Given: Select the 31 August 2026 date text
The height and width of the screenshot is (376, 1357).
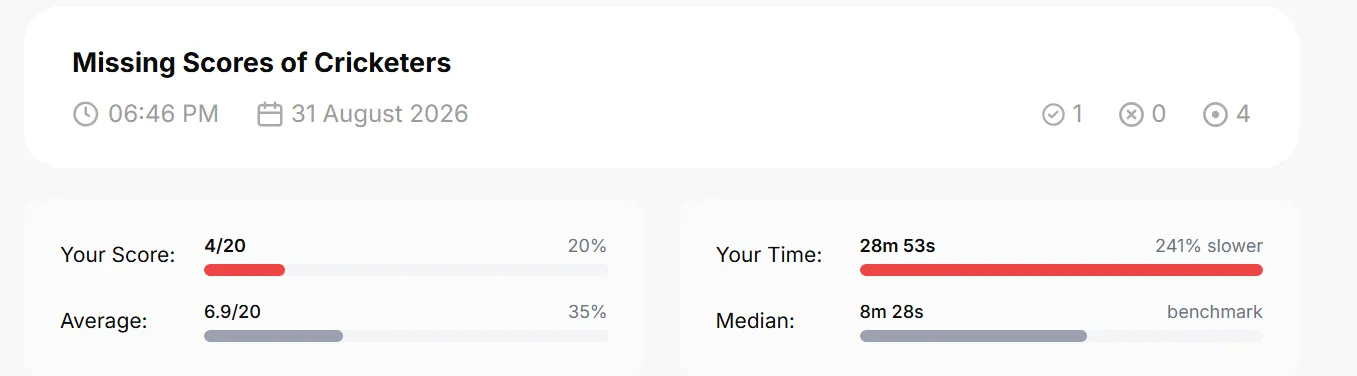Looking at the screenshot, I should pos(380,114).
